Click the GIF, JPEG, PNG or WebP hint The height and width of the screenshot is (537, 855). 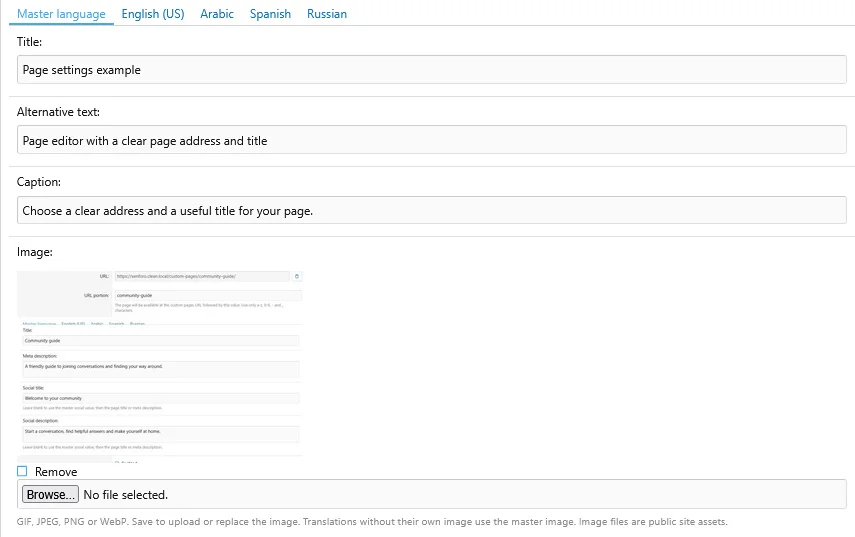click(372, 522)
